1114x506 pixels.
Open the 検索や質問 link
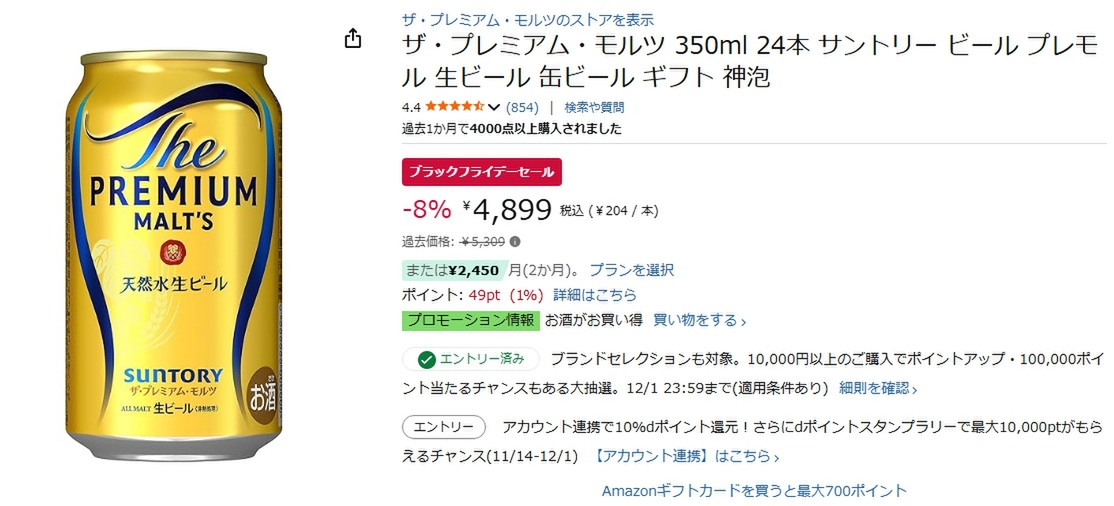(x=594, y=107)
